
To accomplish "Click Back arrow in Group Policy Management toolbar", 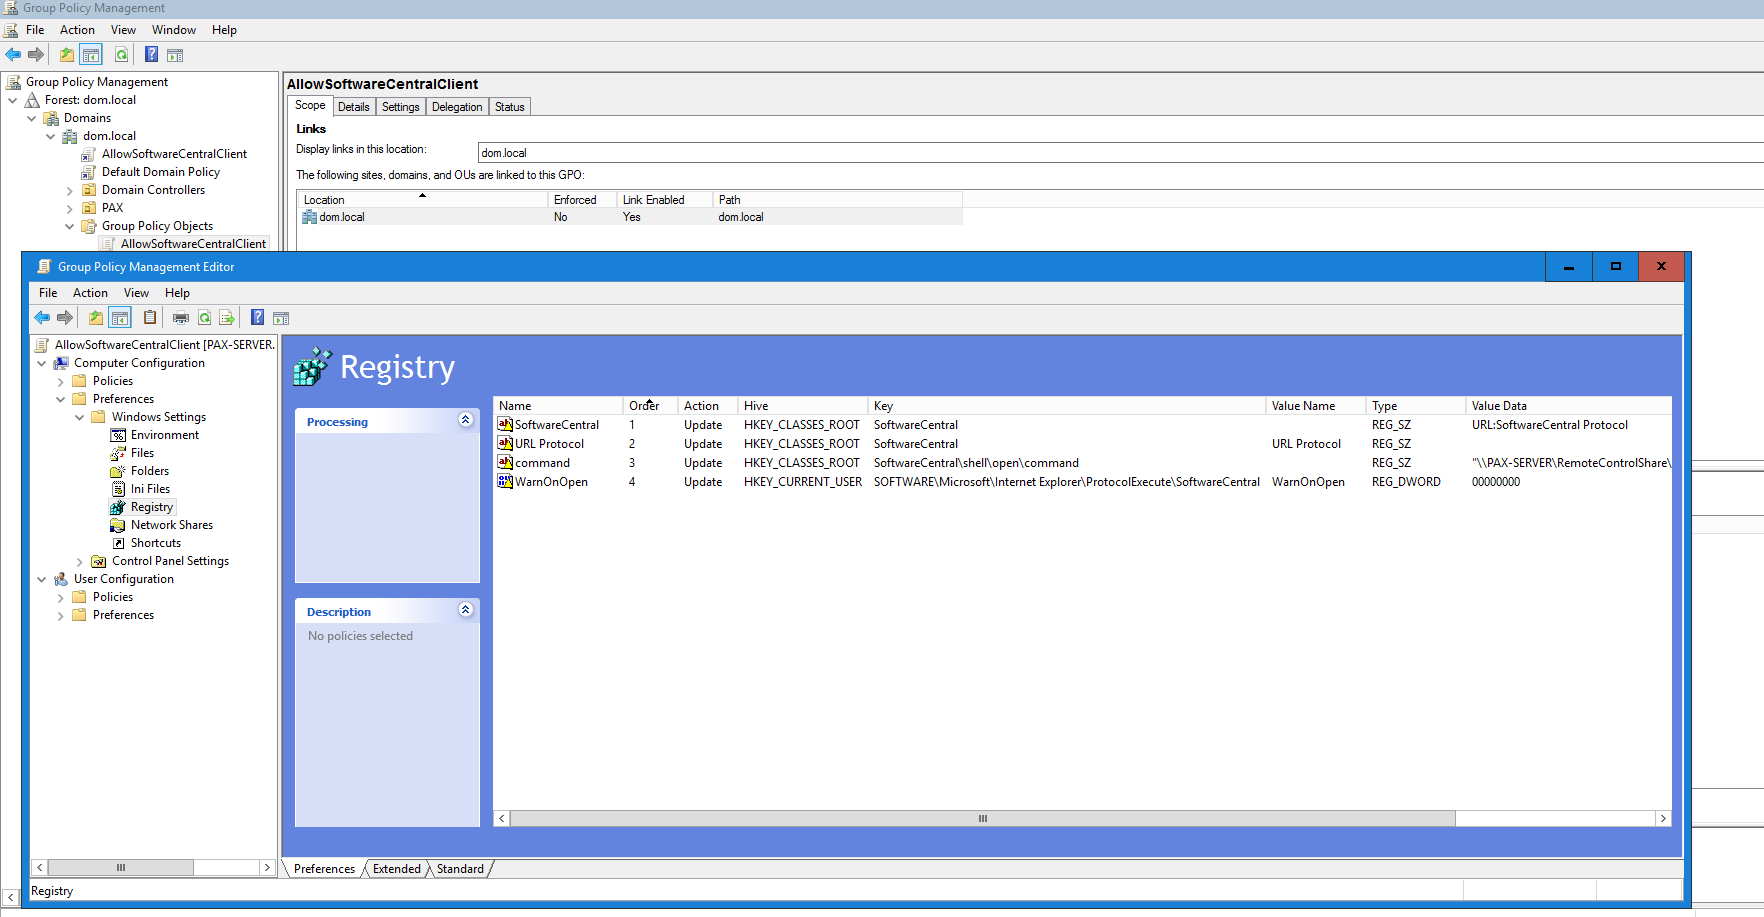I will [x=13, y=55].
